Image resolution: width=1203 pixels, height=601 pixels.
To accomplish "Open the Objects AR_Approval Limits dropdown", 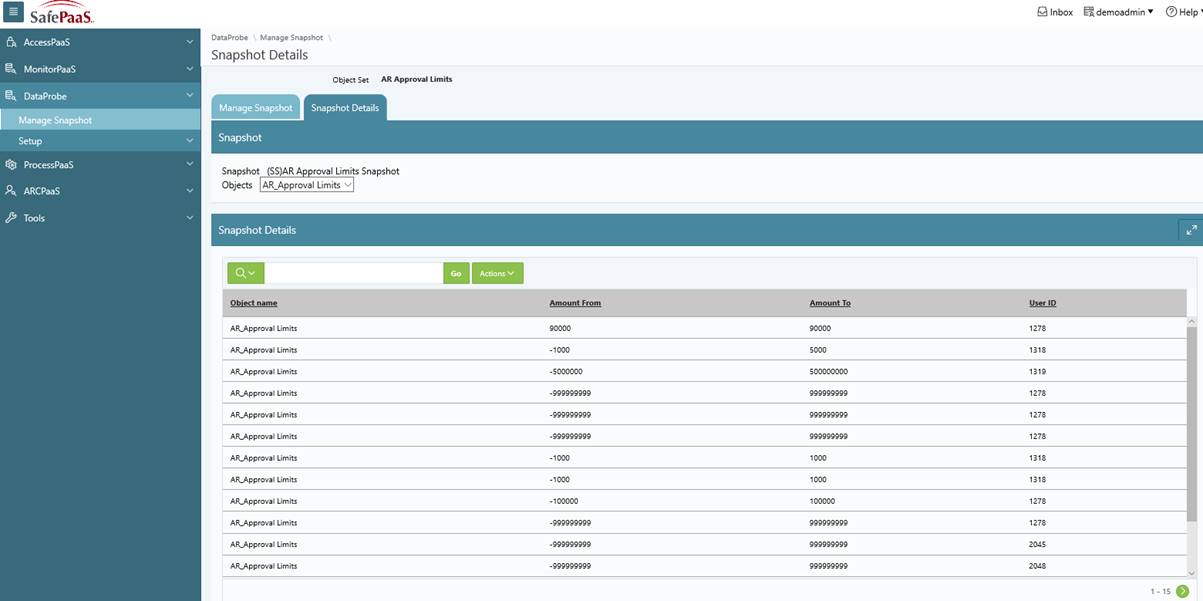I will point(306,185).
